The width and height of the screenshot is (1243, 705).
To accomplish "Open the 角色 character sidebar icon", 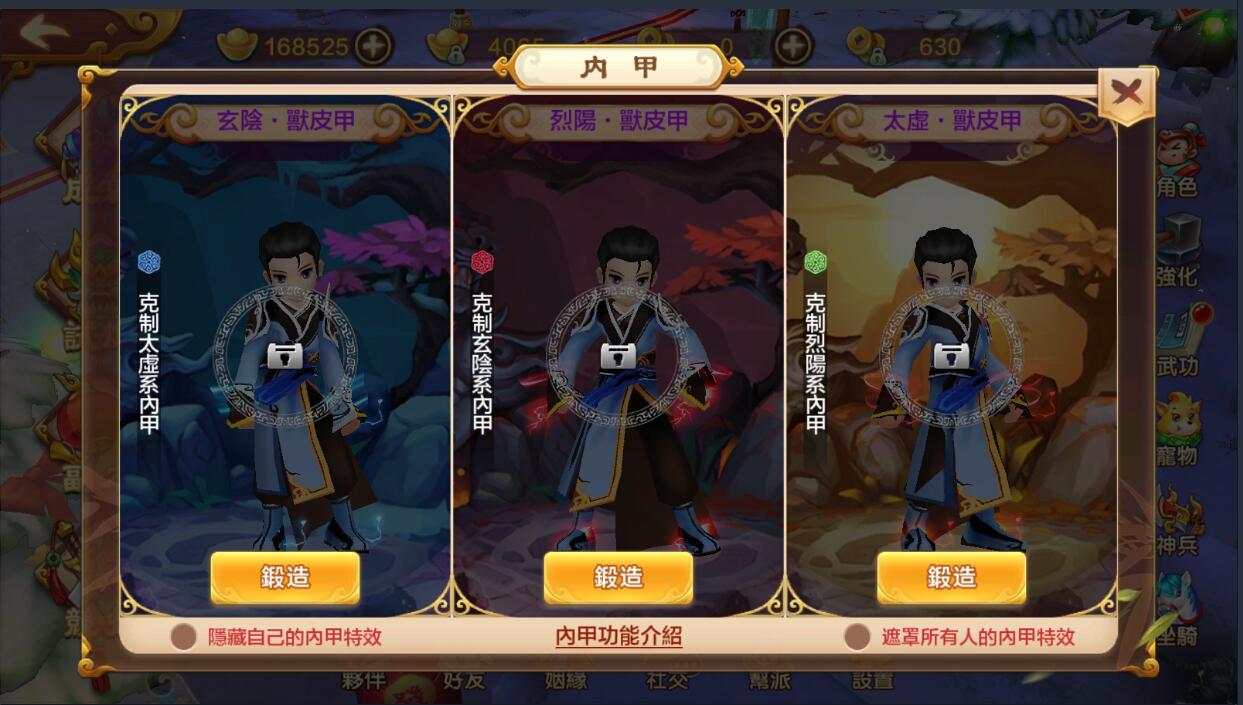I will (x=1178, y=162).
